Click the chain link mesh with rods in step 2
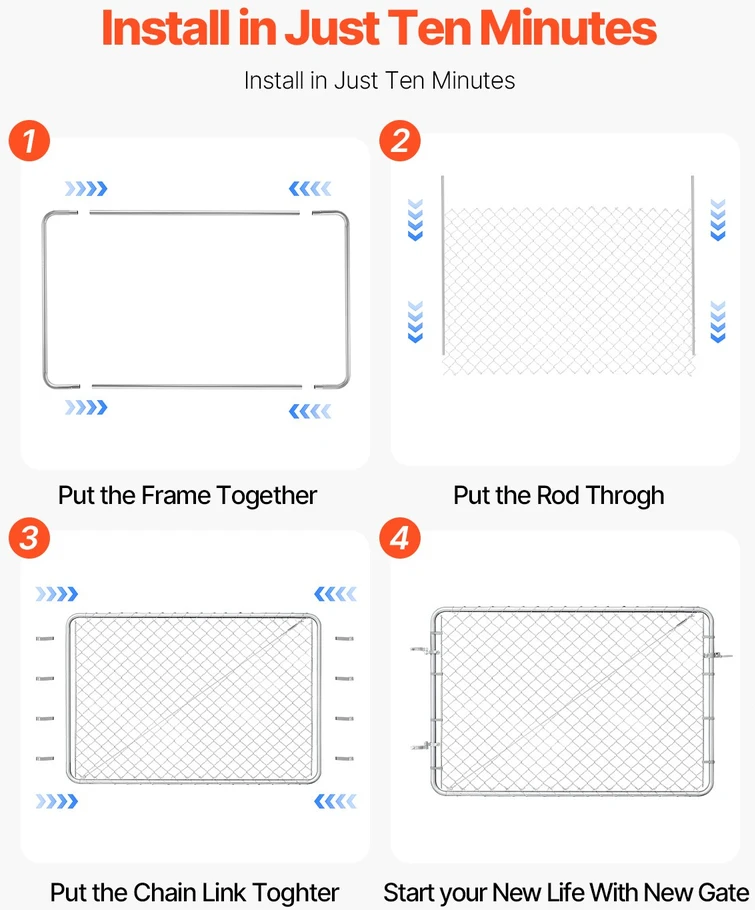The image size is (755, 910). point(568,276)
